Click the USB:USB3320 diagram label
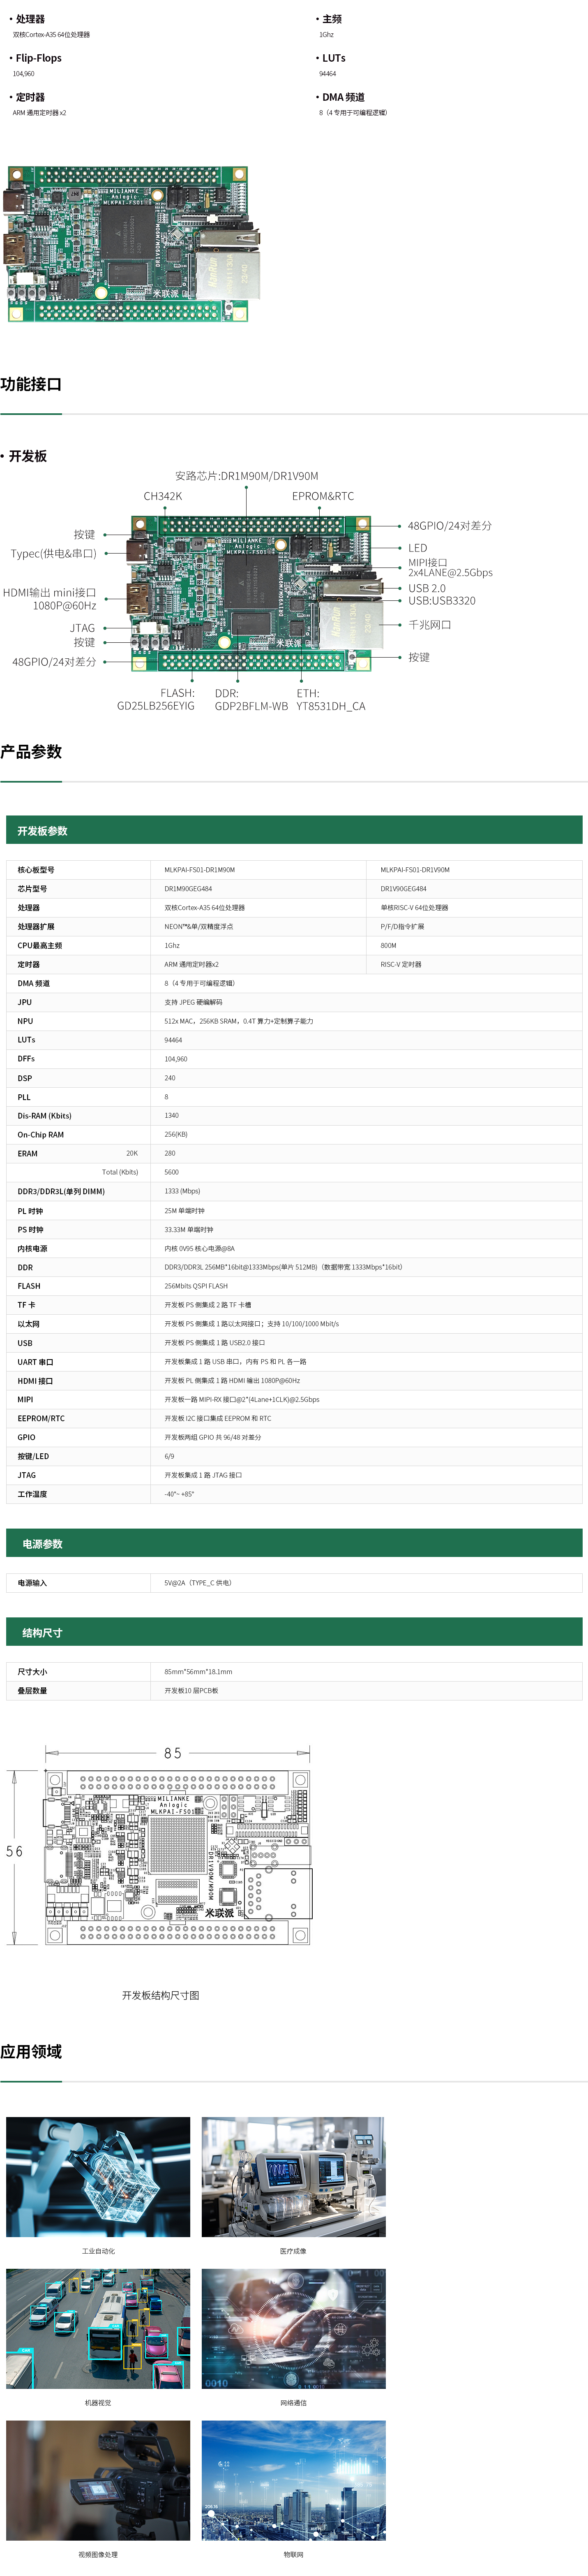 (442, 601)
